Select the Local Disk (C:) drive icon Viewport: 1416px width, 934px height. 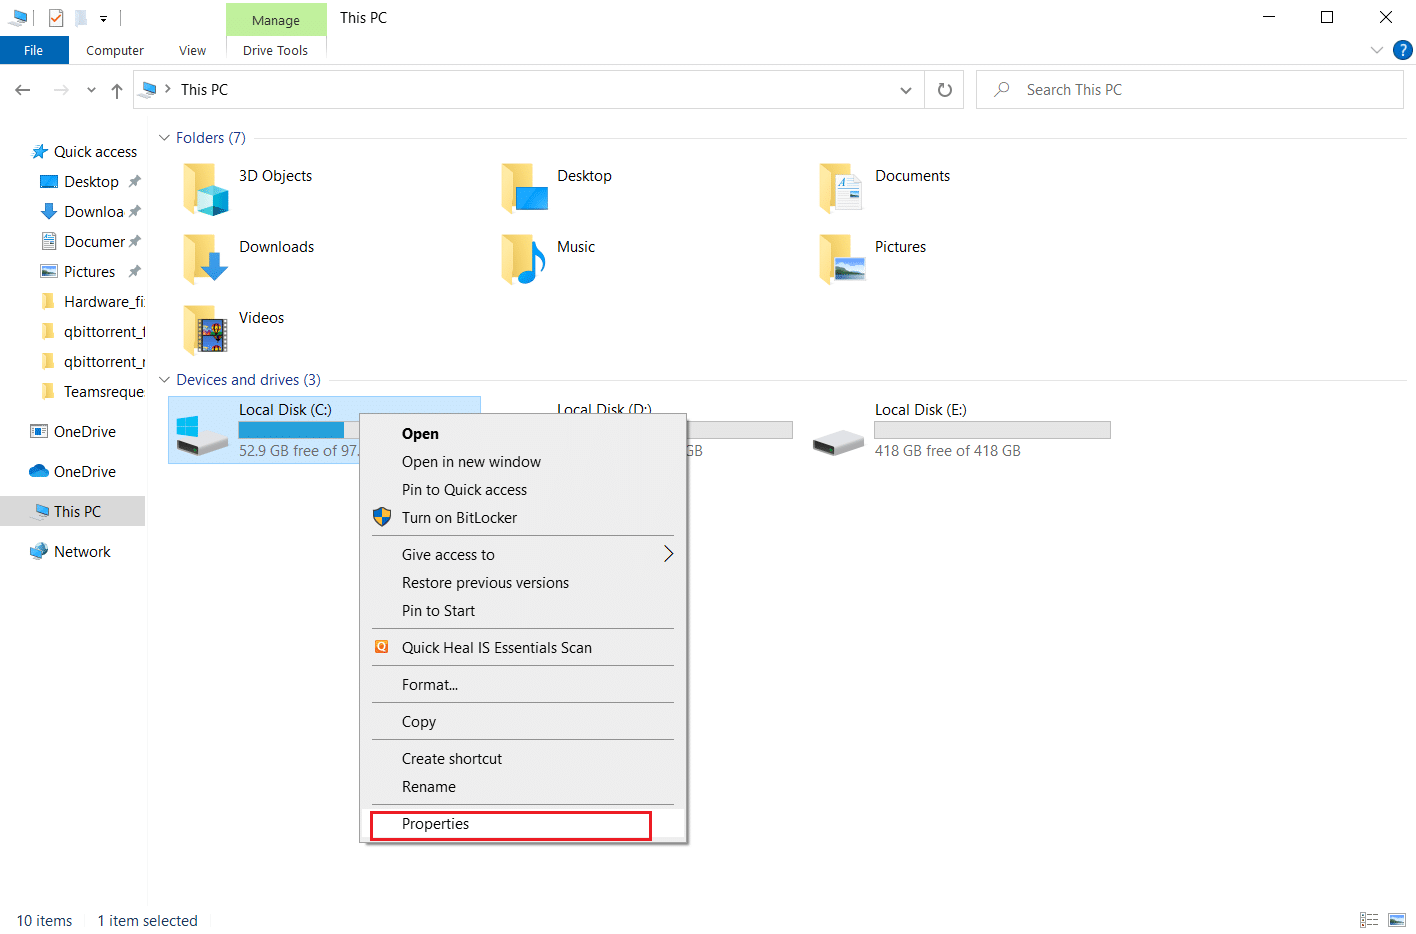point(202,436)
